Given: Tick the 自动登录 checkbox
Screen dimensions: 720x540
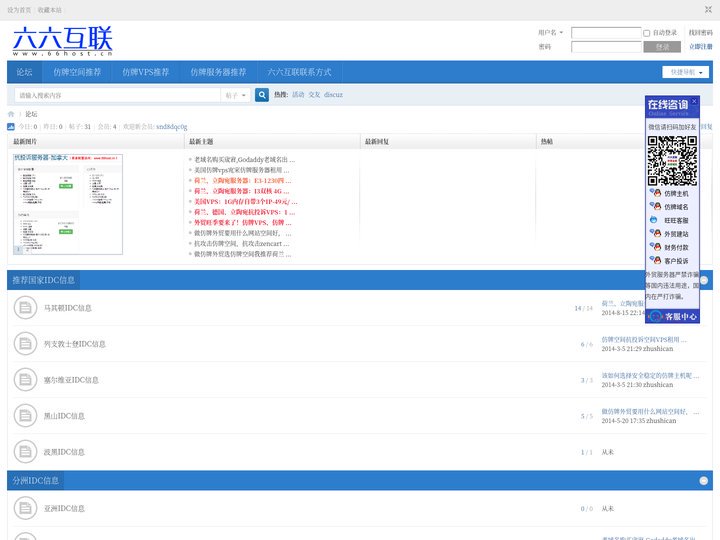Looking at the screenshot, I should 647,33.
